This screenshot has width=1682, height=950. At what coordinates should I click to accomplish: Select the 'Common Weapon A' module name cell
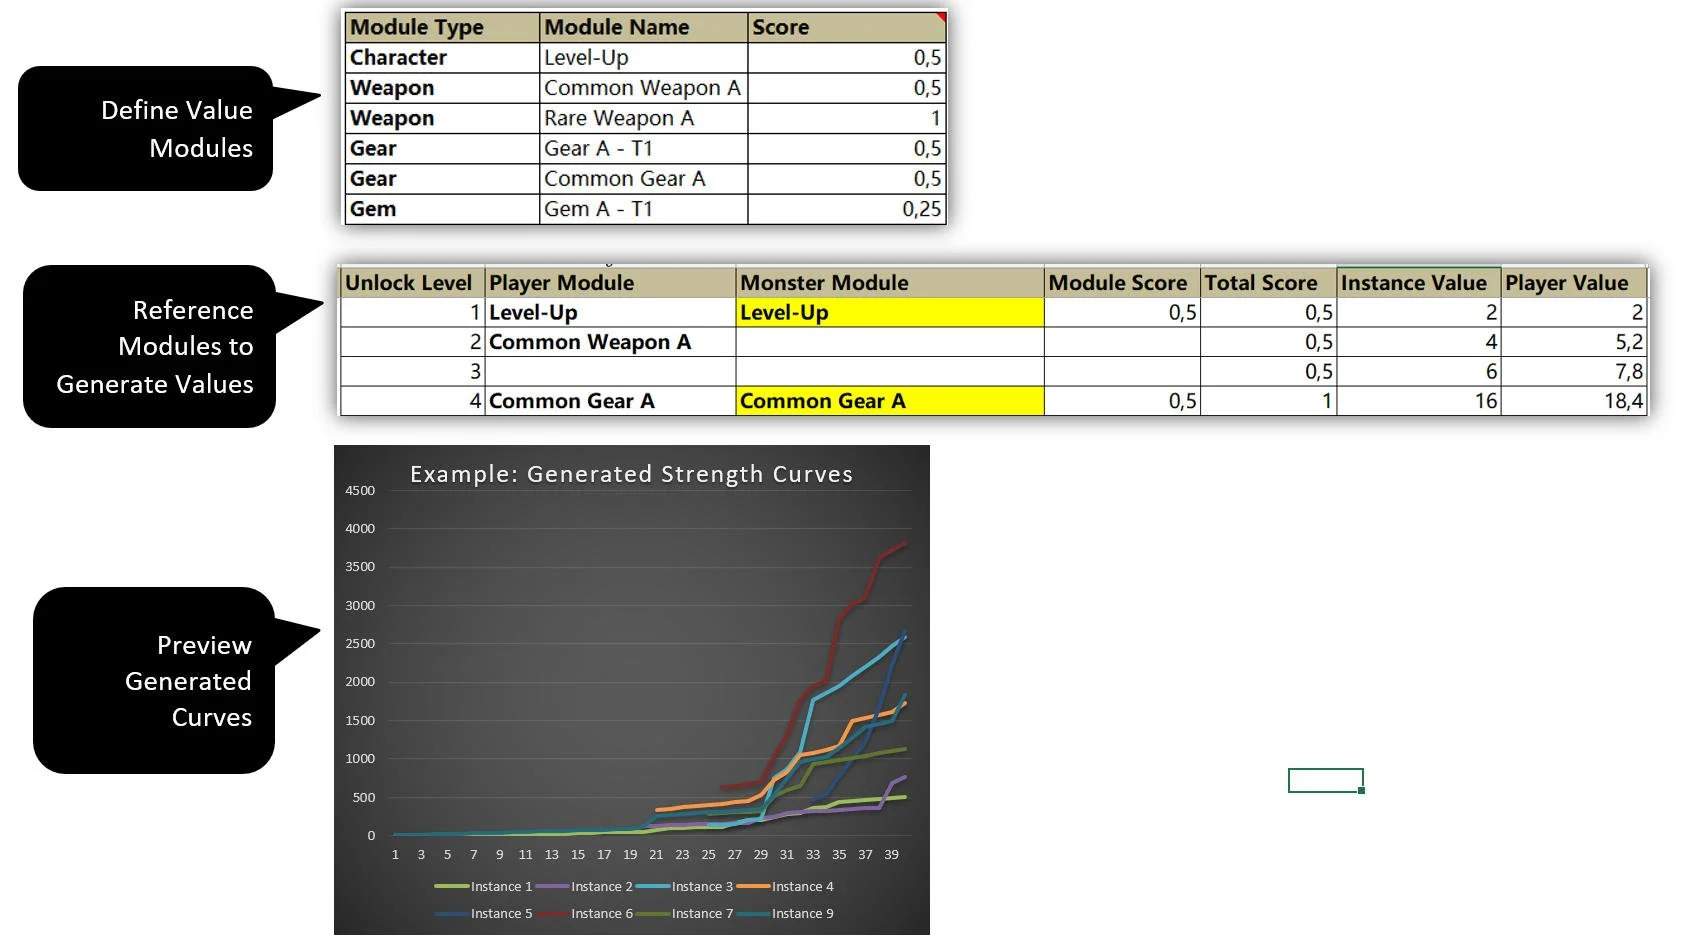coord(644,88)
